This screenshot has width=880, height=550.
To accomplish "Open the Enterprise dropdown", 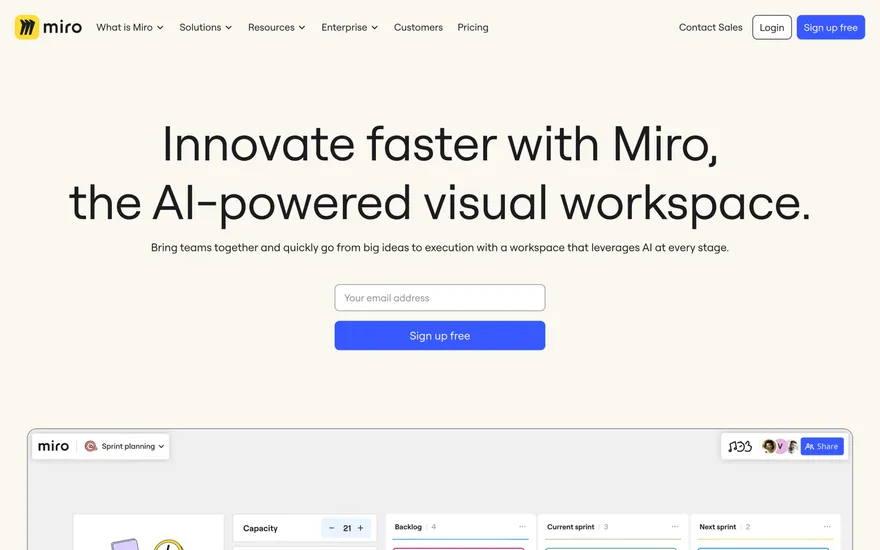I will coord(350,27).
